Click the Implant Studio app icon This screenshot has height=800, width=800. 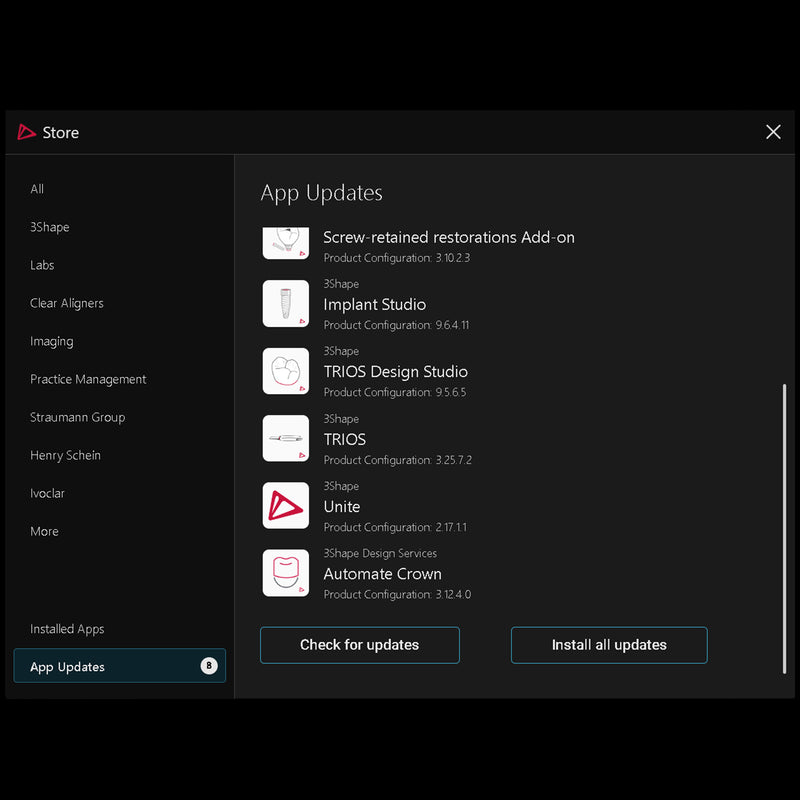285,303
